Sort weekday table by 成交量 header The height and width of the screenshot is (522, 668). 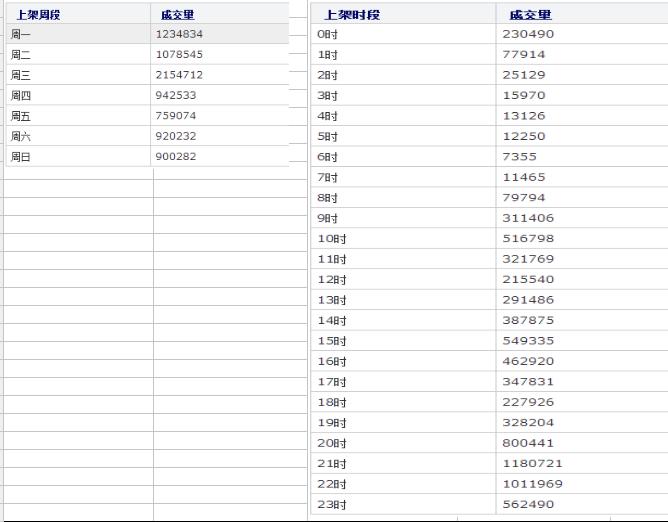178,15
